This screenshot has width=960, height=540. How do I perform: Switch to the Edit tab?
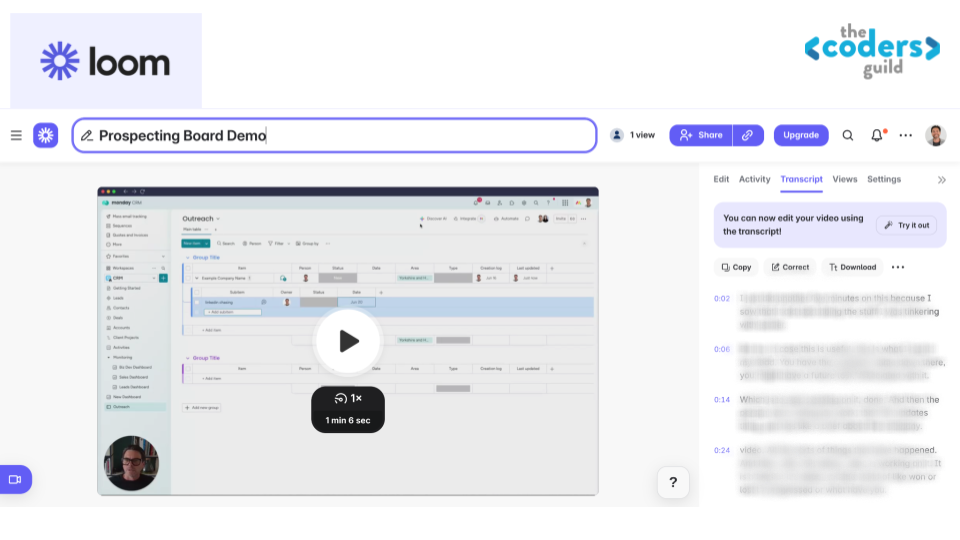point(721,179)
